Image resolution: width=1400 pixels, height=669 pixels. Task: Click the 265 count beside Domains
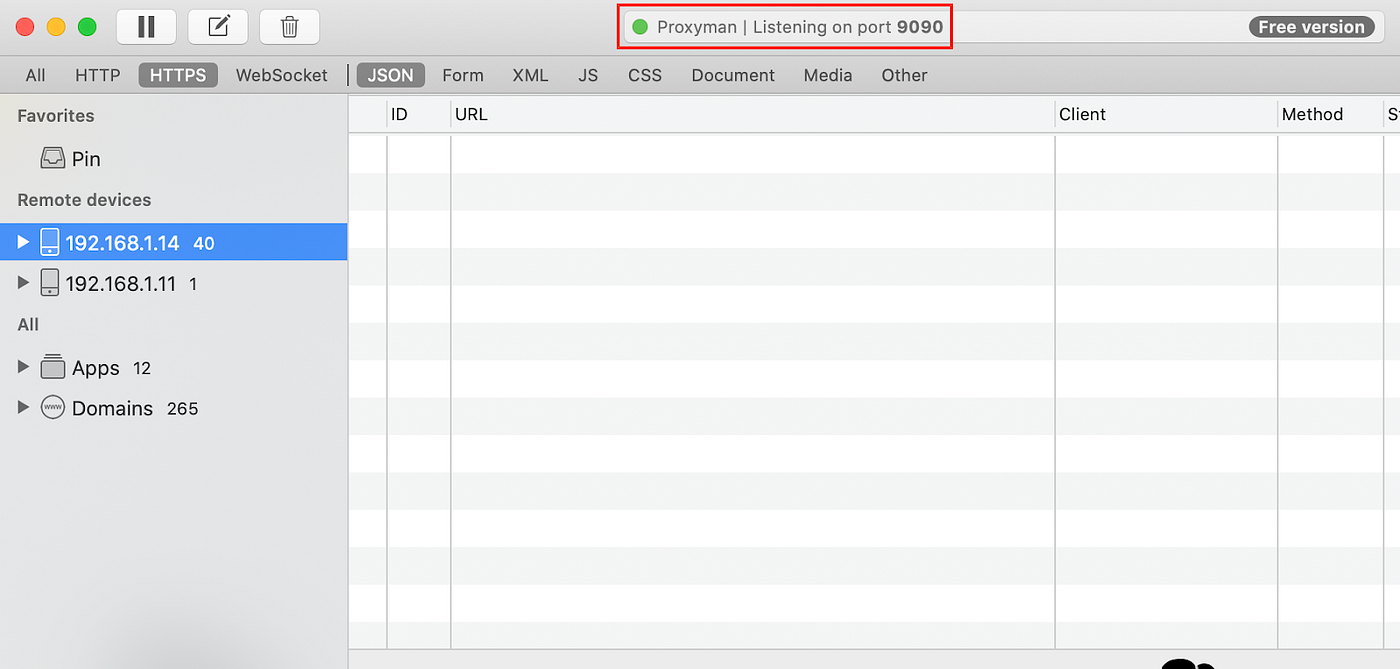(183, 408)
